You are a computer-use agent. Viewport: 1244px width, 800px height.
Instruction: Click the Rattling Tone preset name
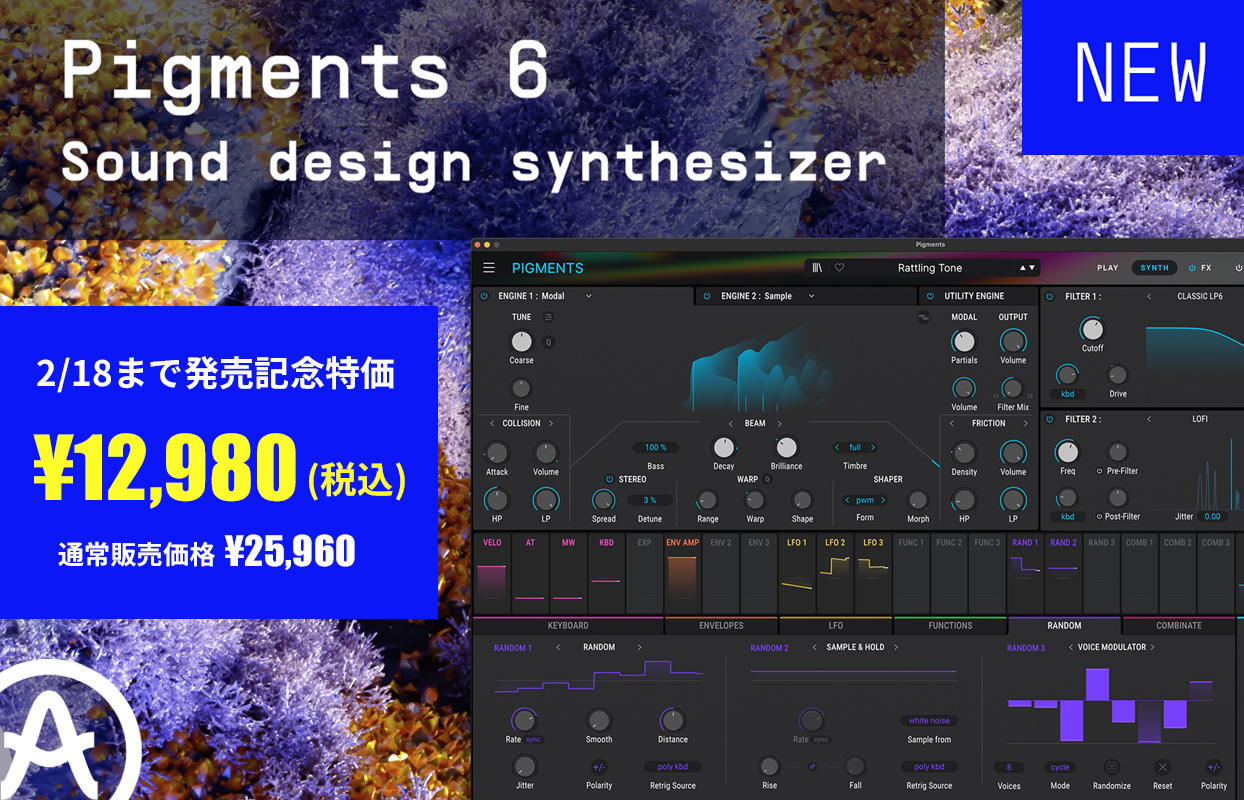click(x=930, y=268)
